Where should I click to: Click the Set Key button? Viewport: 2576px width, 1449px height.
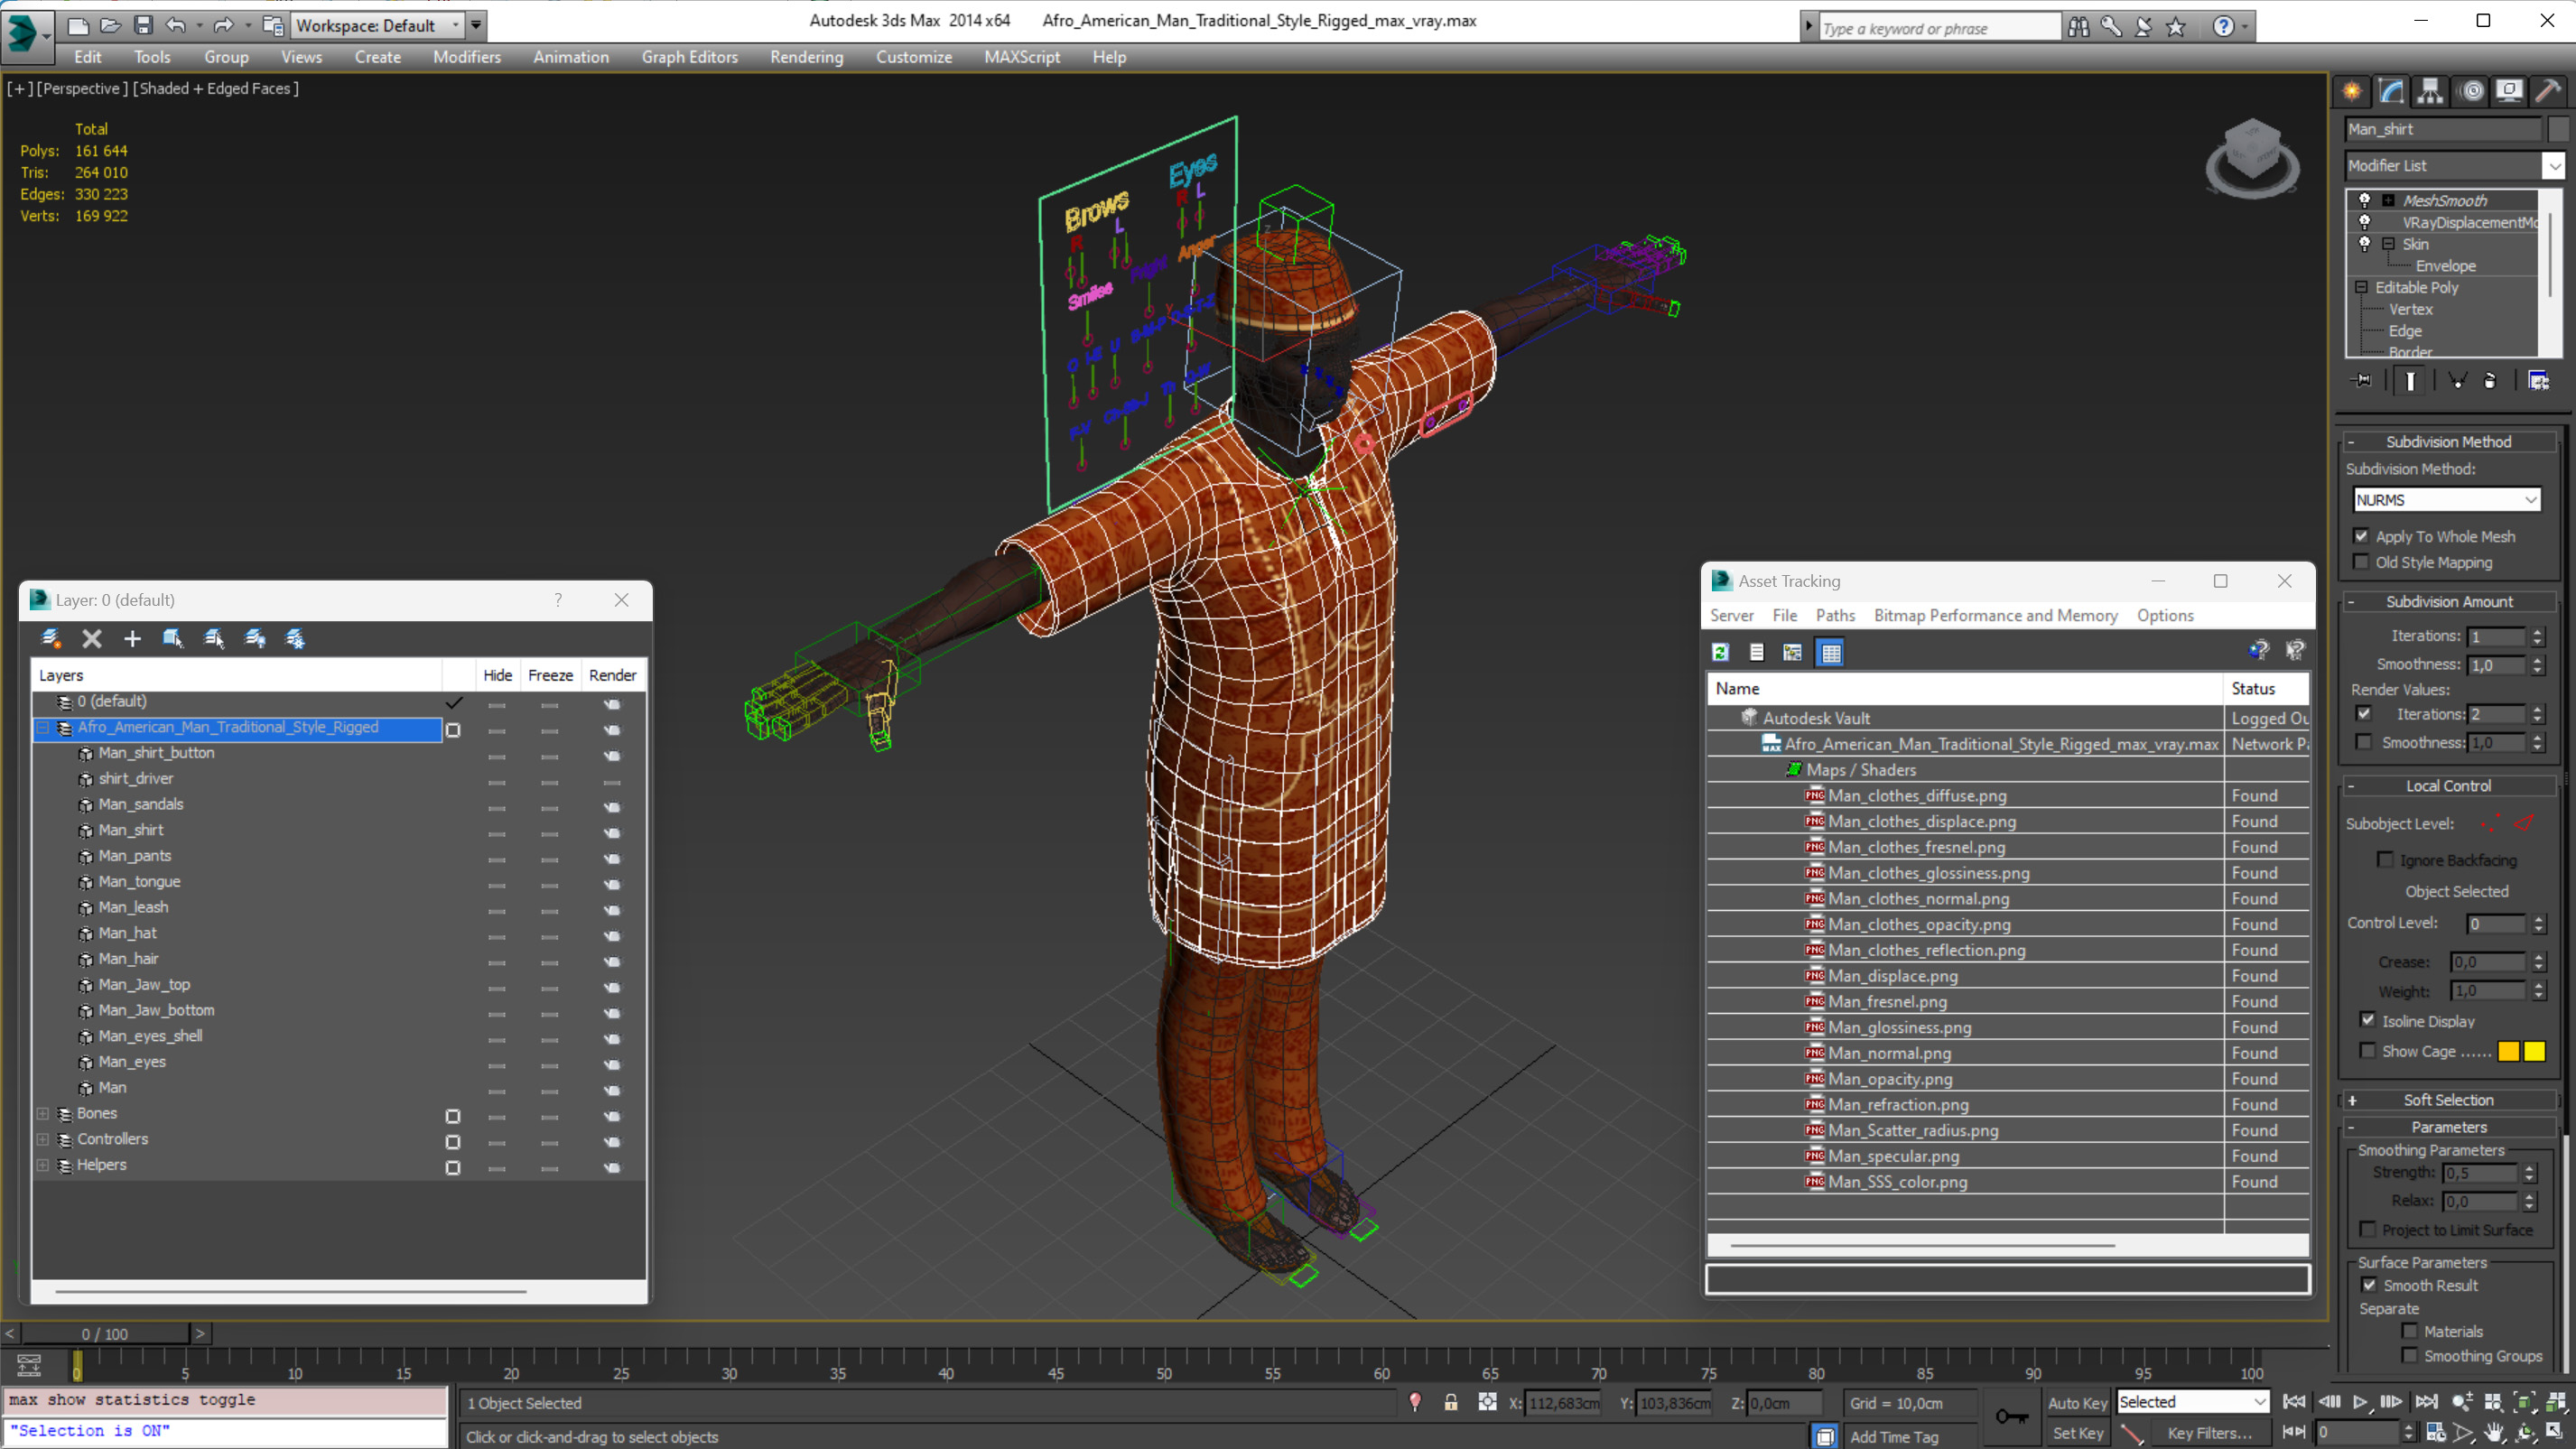coord(2078,1433)
